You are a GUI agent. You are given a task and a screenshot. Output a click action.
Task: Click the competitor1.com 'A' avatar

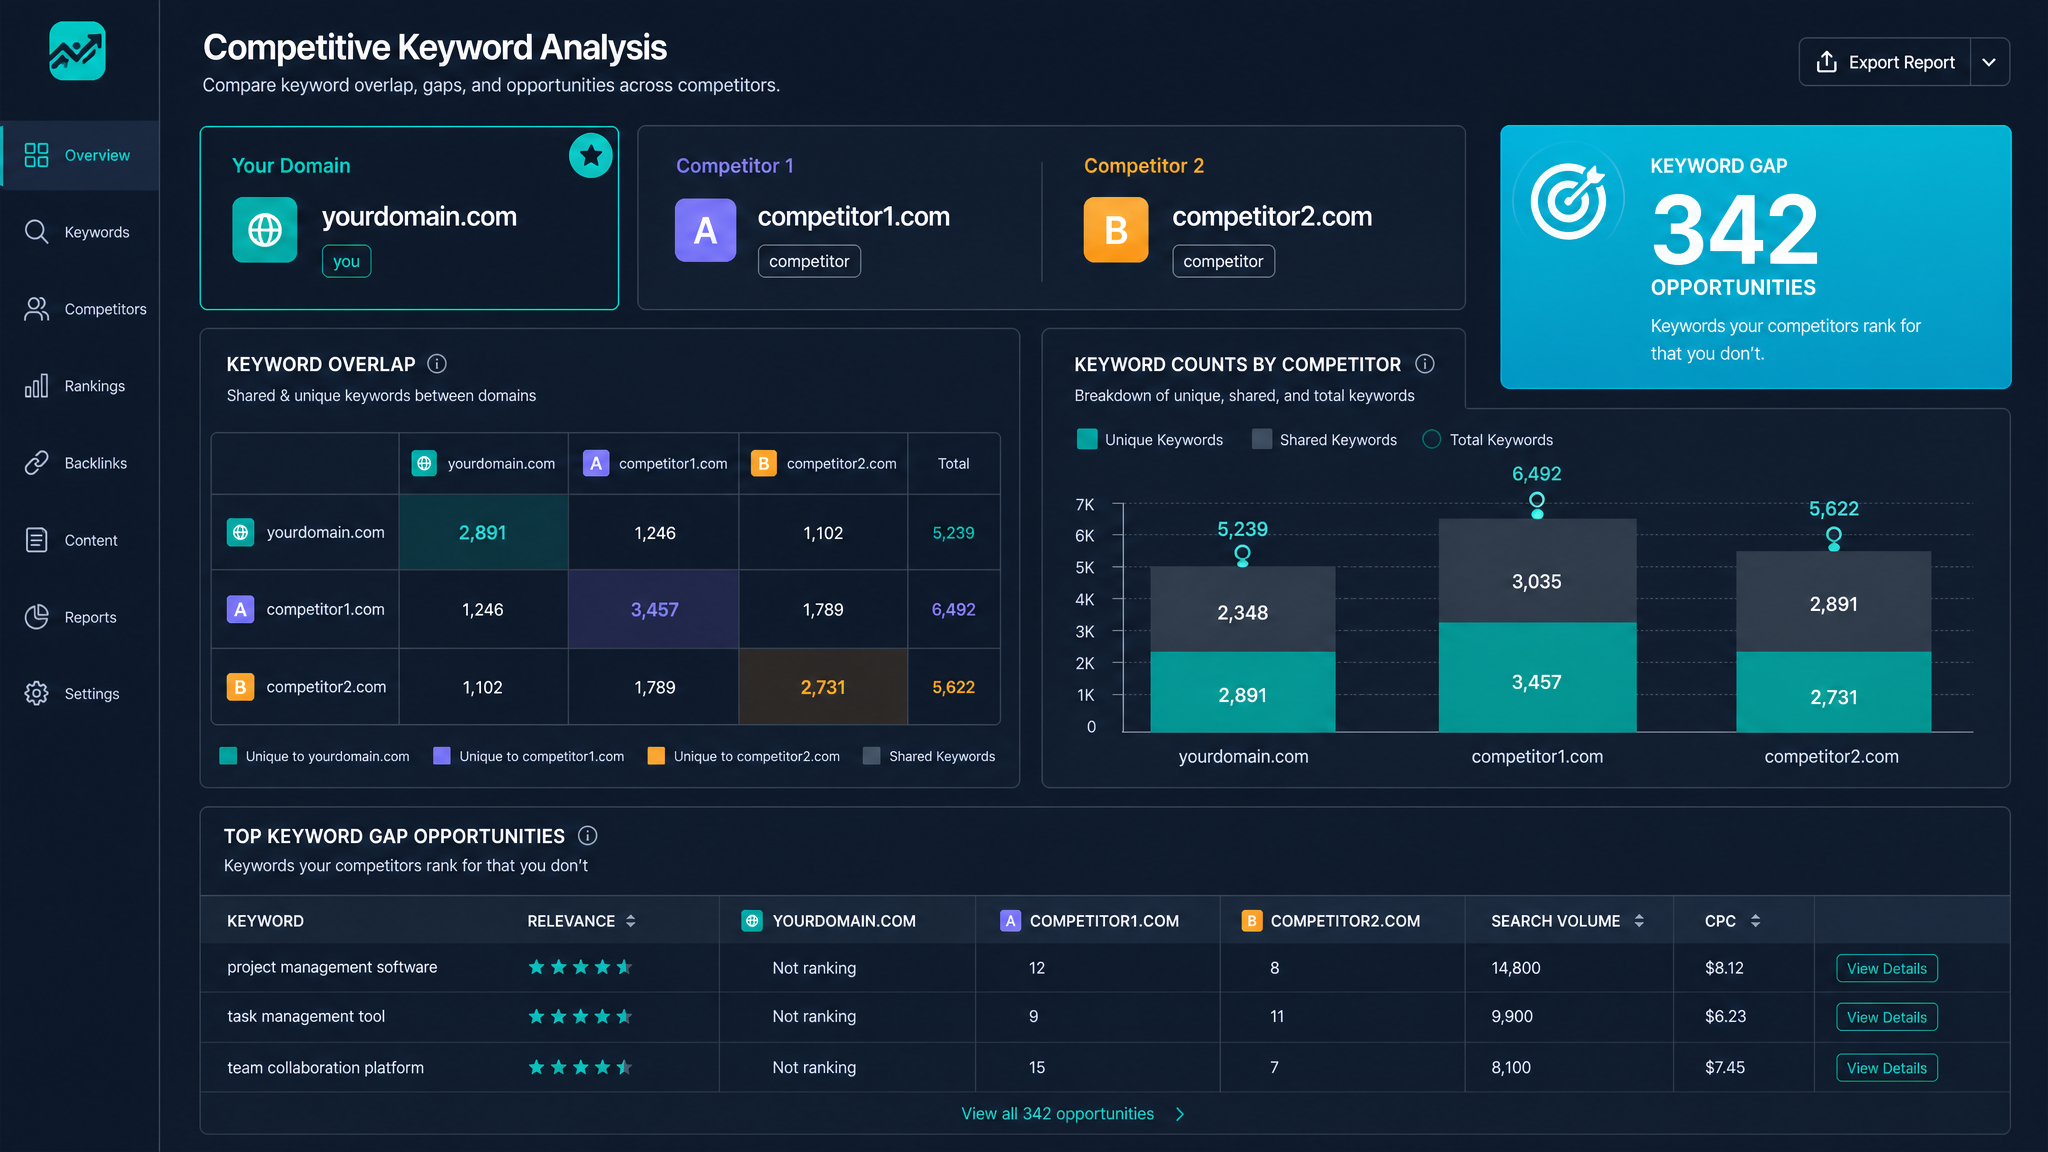(x=706, y=230)
